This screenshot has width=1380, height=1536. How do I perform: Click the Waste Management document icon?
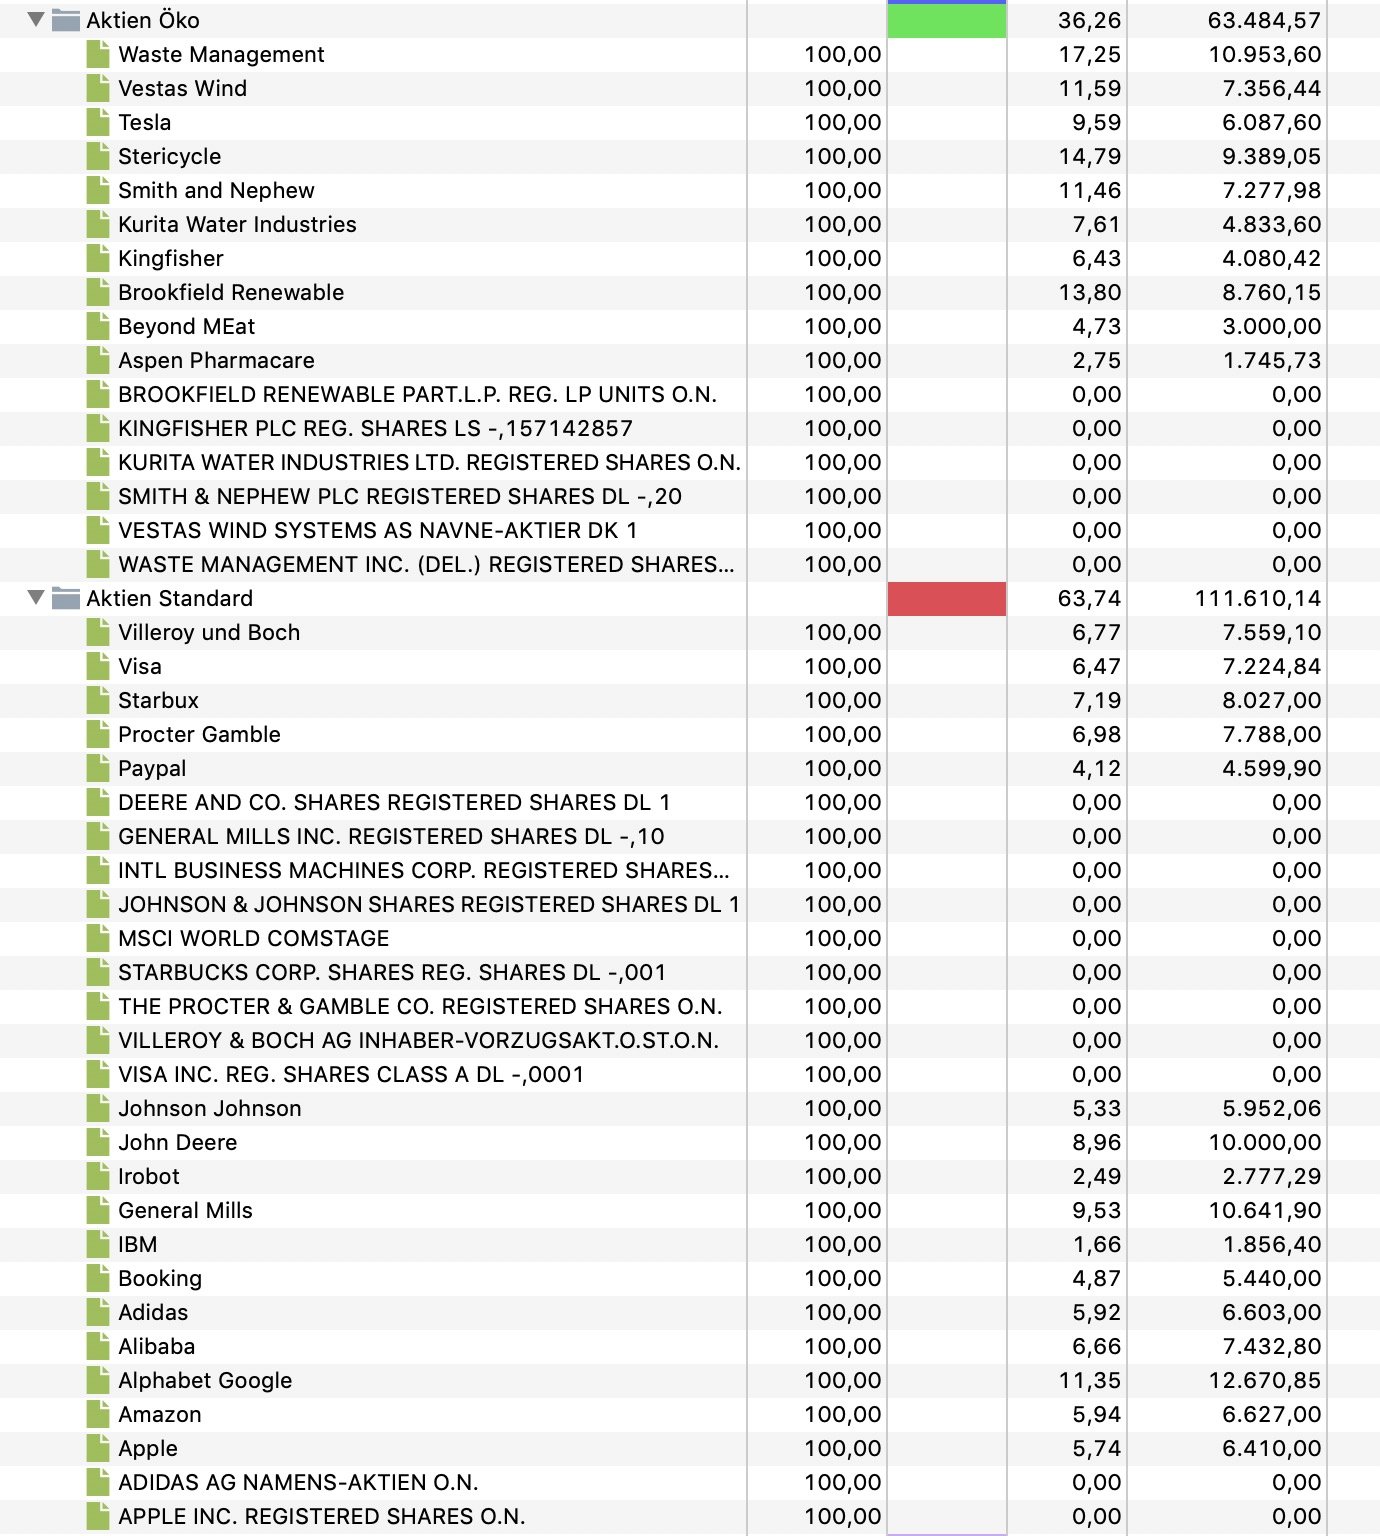click(x=98, y=54)
